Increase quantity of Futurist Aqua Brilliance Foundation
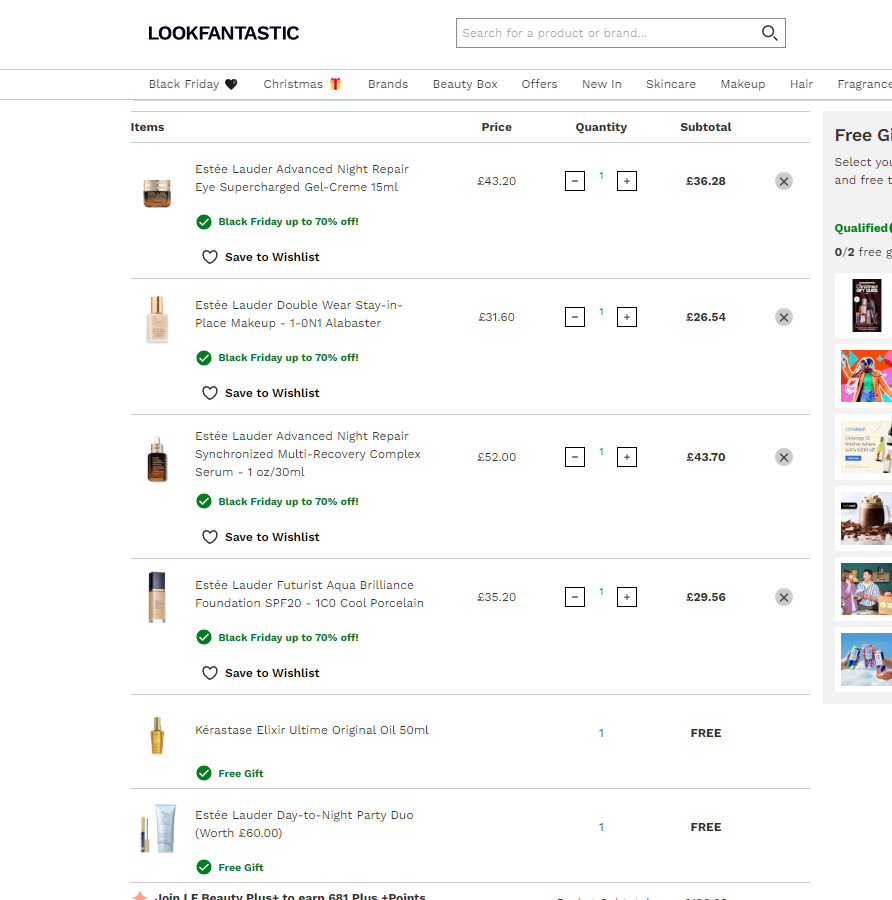Viewport: 892px width, 900px height. pyautogui.click(x=627, y=597)
